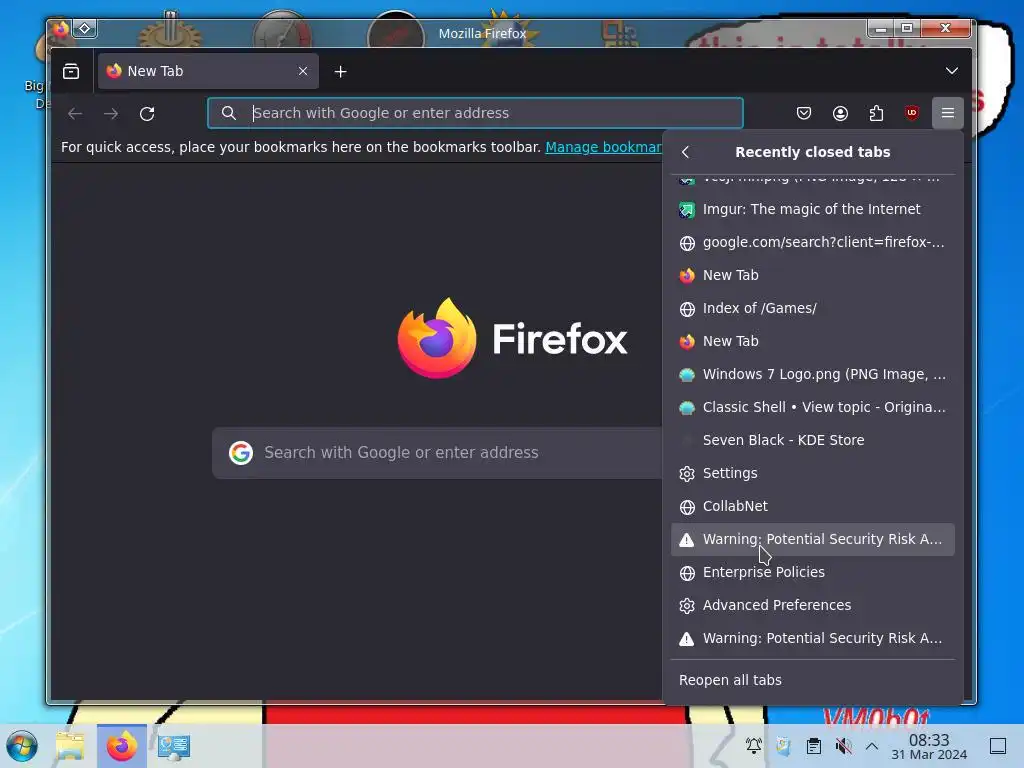Viewport: 1024px width, 768px height.
Task: Reopen the CollabNet closed tab
Action: (812, 506)
